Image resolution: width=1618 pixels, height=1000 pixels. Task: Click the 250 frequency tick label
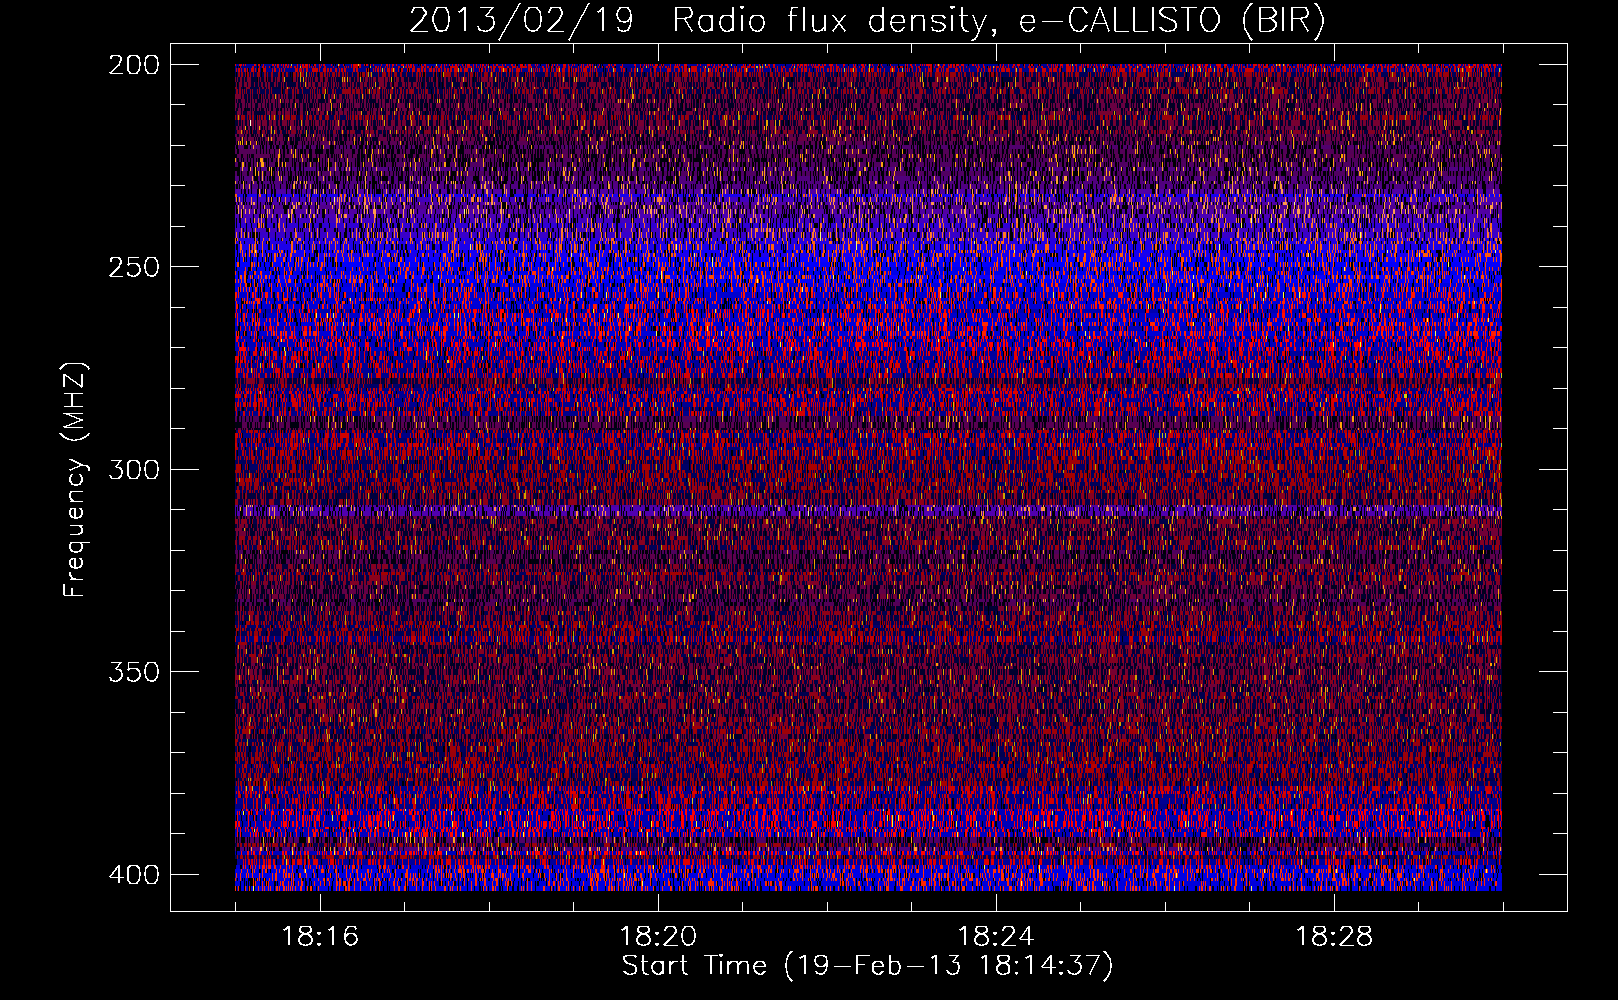pyautogui.click(x=134, y=267)
